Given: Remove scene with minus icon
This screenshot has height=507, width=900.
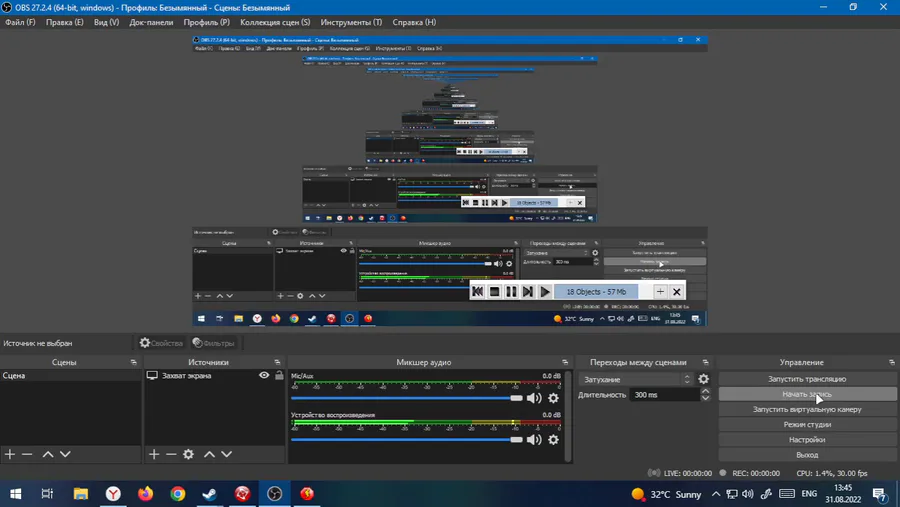Looking at the screenshot, I should tap(27, 454).
